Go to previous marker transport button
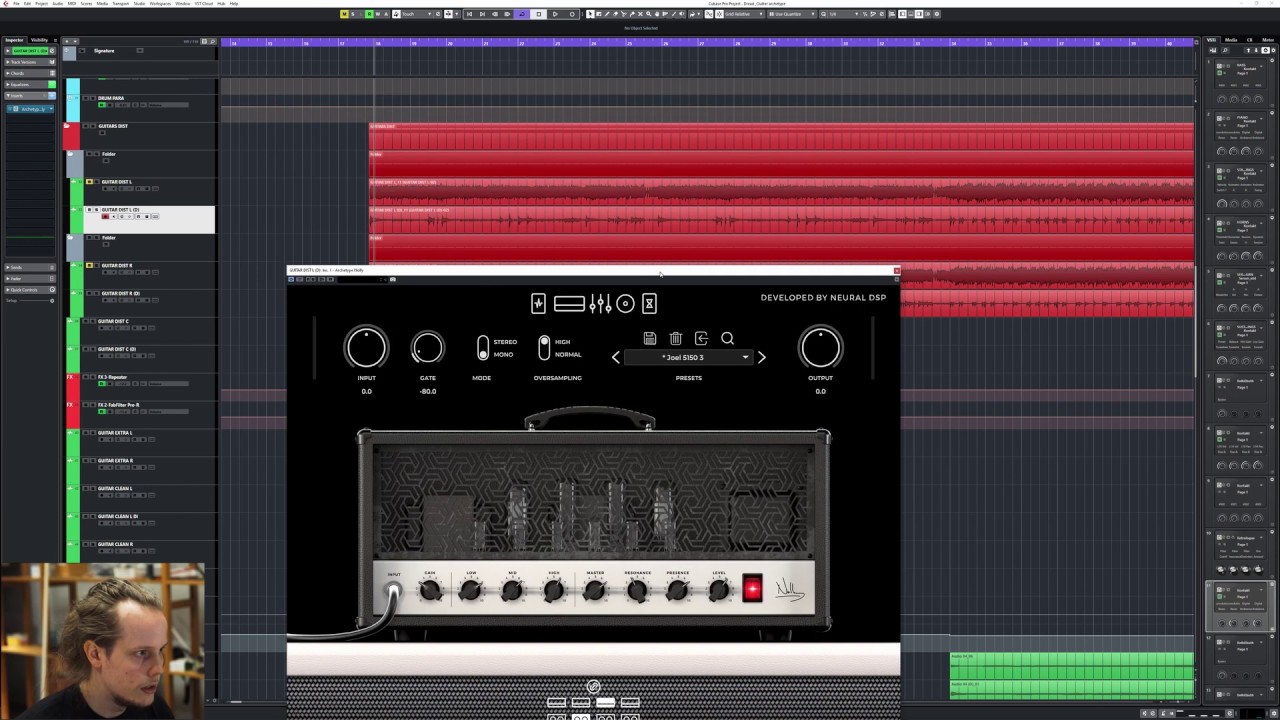 [x=469, y=14]
